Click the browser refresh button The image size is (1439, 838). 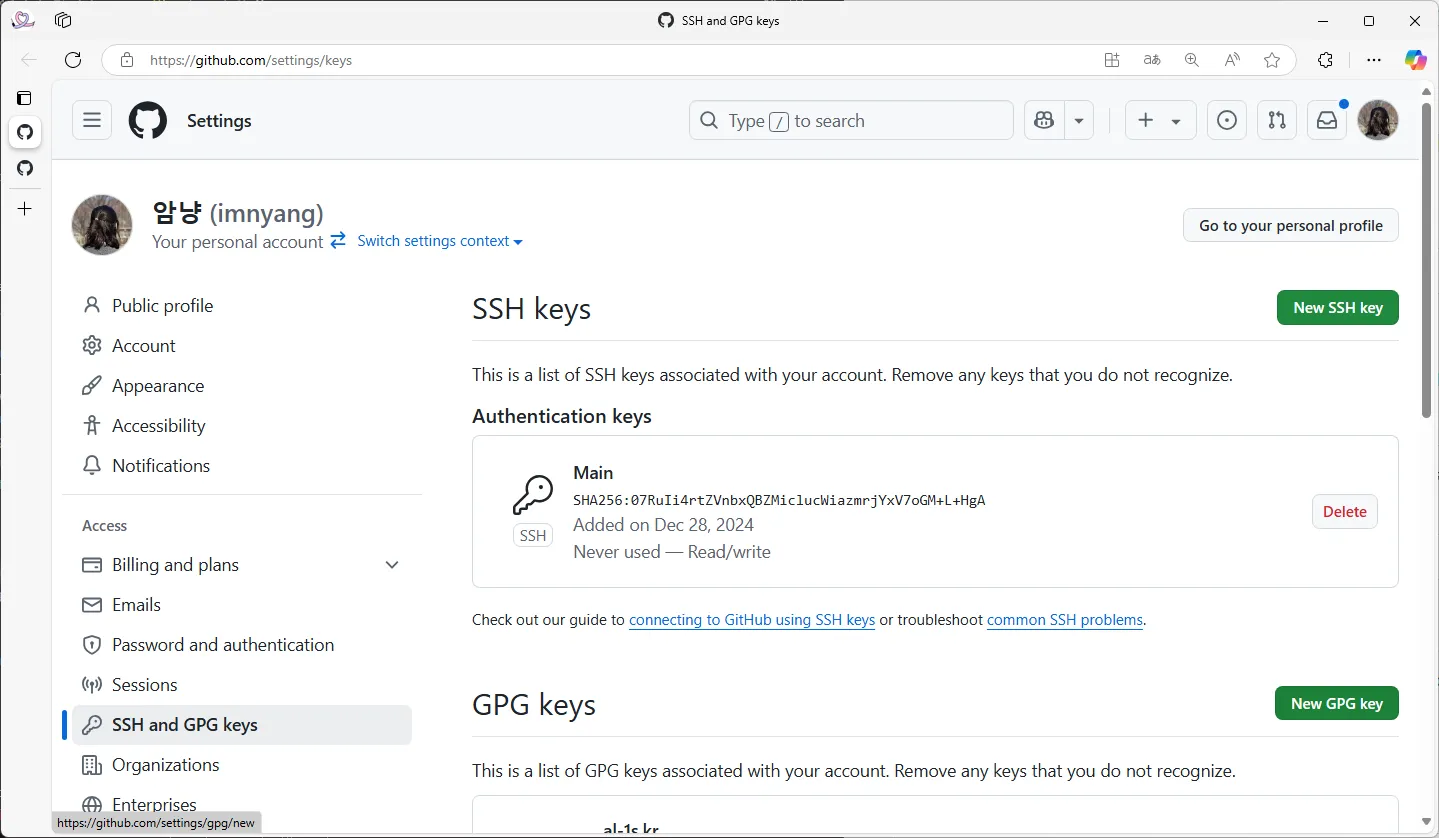point(73,60)
